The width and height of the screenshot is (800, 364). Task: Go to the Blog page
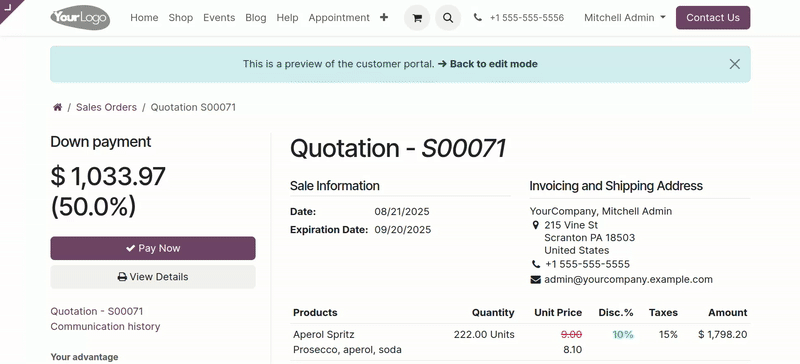click(x=256, y=17)
